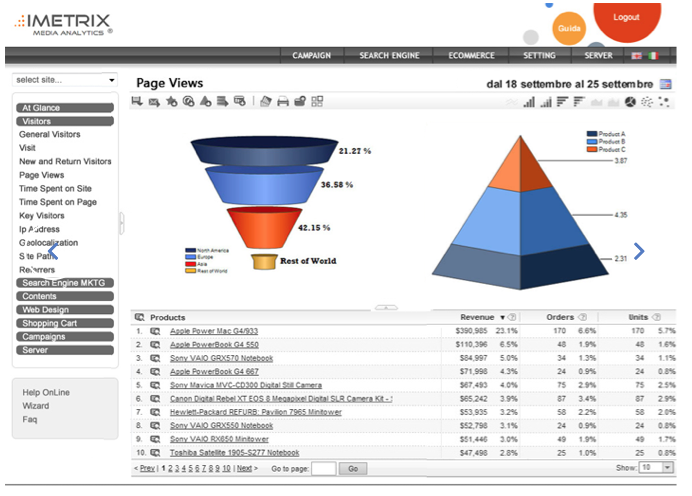Sort by Revenue descending arrow
The width and height of the screenshot is (692, 496).
[501, 317]
